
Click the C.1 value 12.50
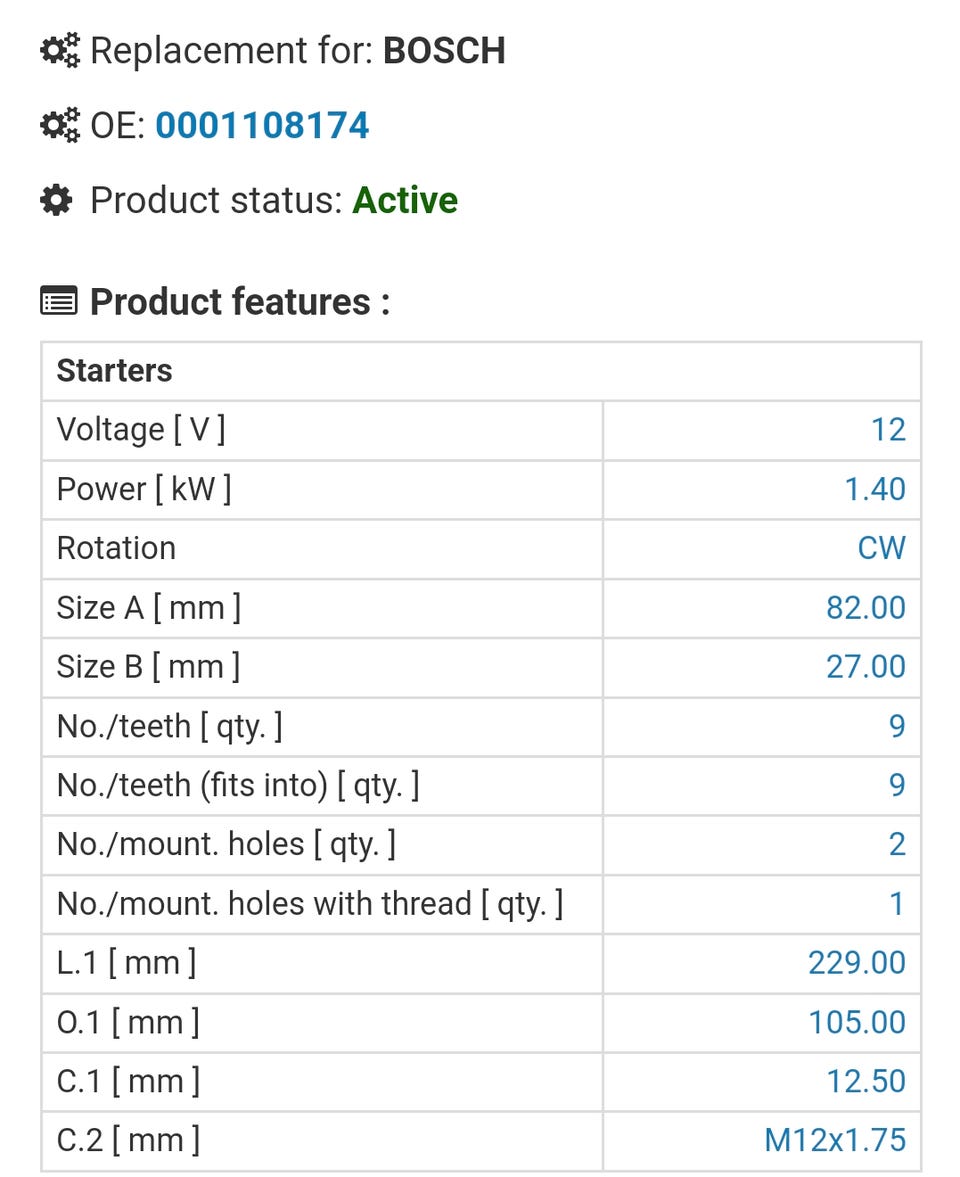tap(866, 1081)
